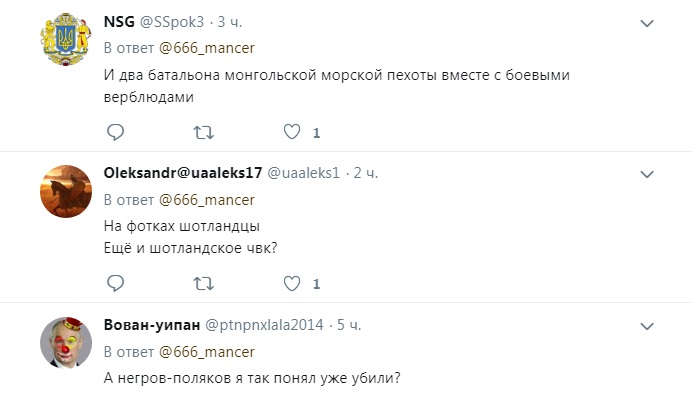Open Oleksandr's horse rider avatar
Screen dimensions: 691x393
coord(66,191)
